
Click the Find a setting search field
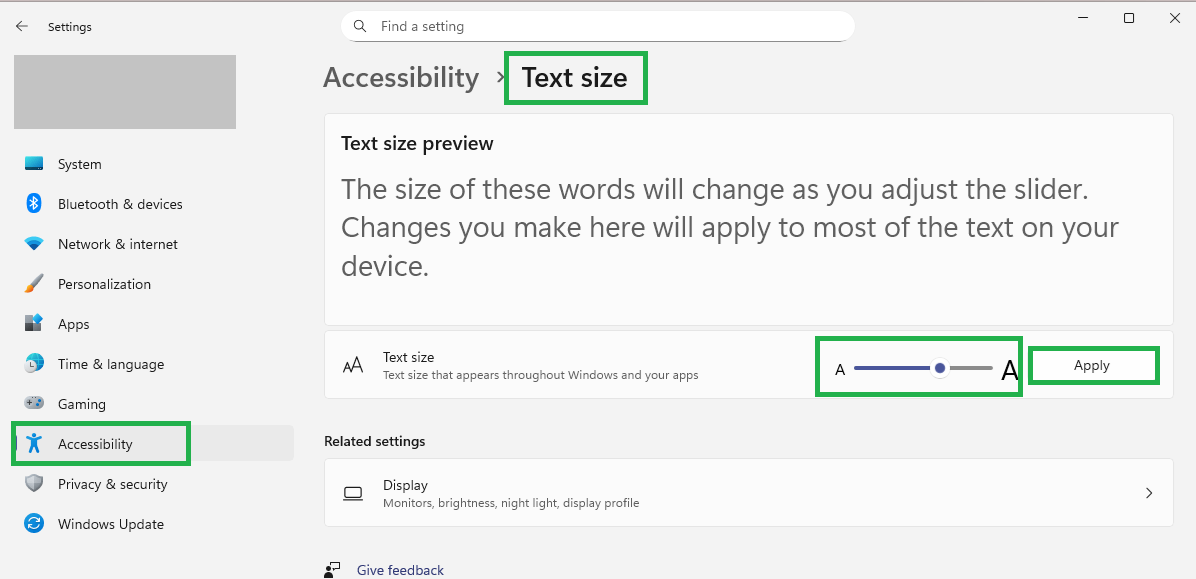pos(597,26)
